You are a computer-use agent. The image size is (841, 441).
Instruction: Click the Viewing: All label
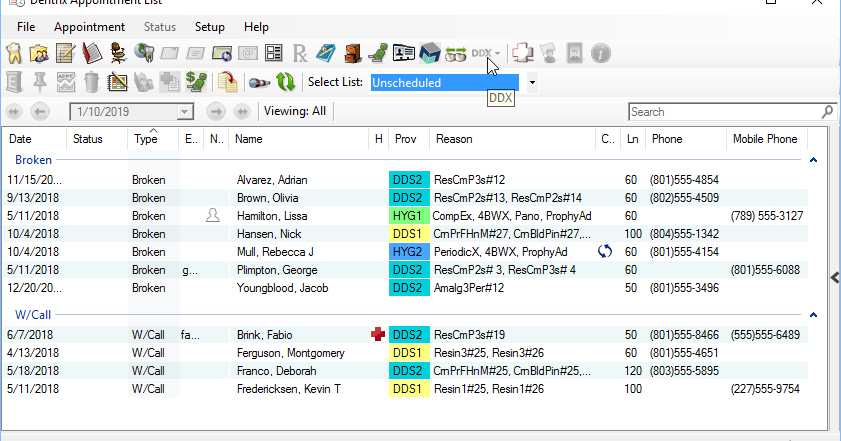click(295, 111)
